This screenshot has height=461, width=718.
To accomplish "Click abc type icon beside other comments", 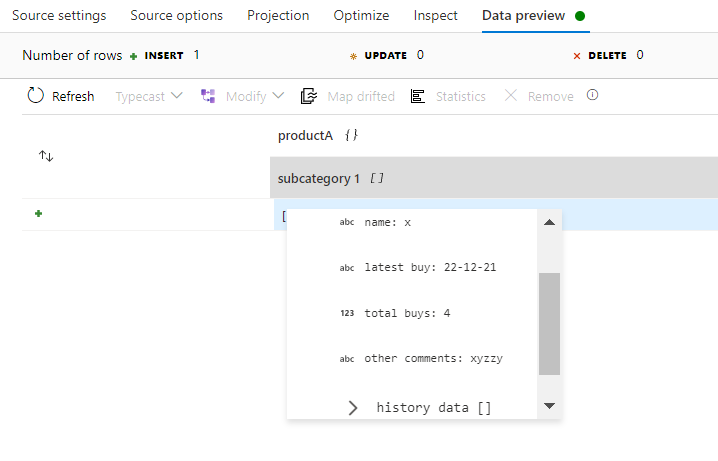I will coord(347,359).
